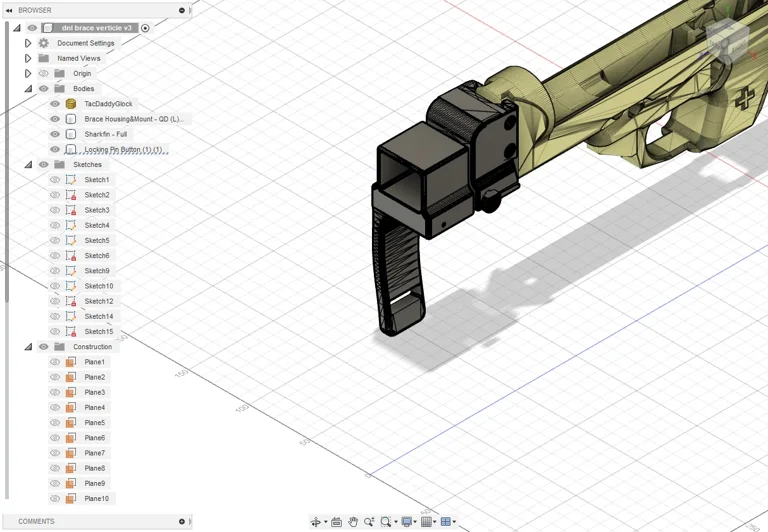This screenshot has width=768, height=532.
Task: Select Sketch10 in the browser tree
Action: pyautogui.click(x=98, y=286)
